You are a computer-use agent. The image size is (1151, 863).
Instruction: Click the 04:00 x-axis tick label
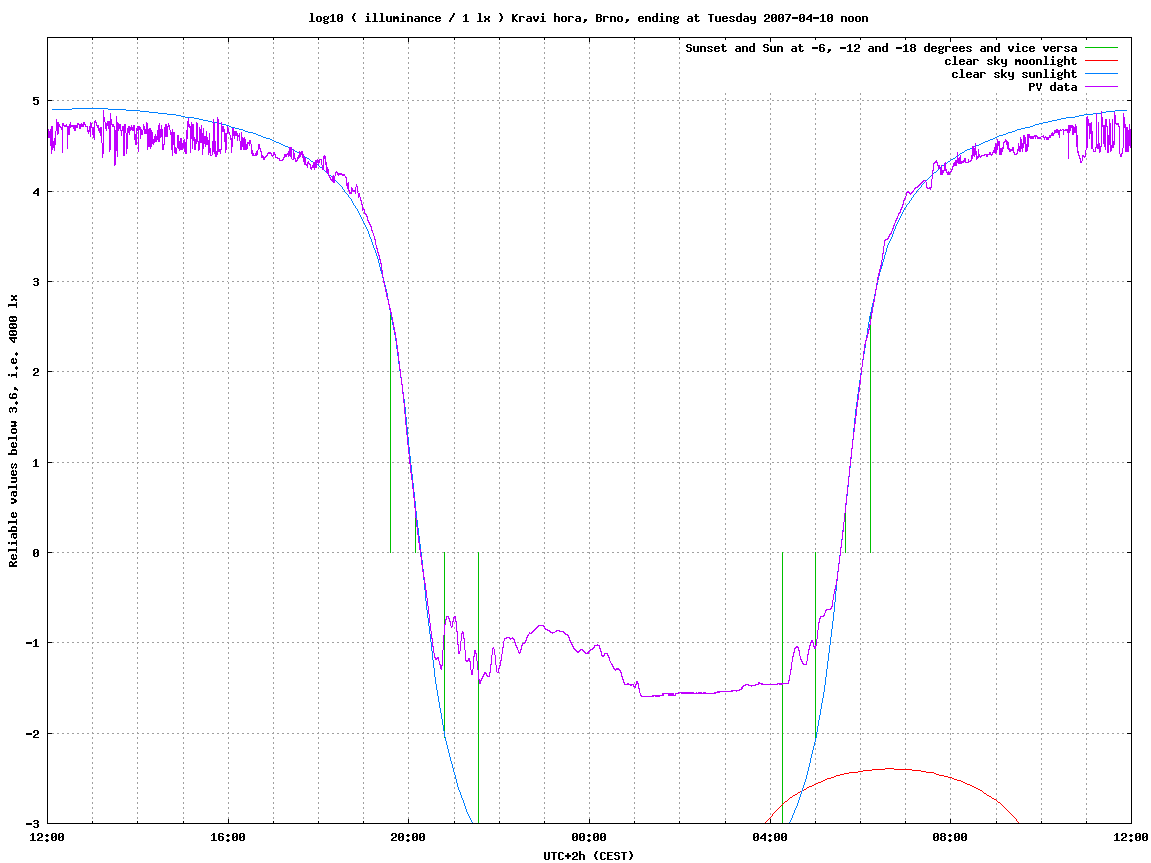[x=769, y=837]
